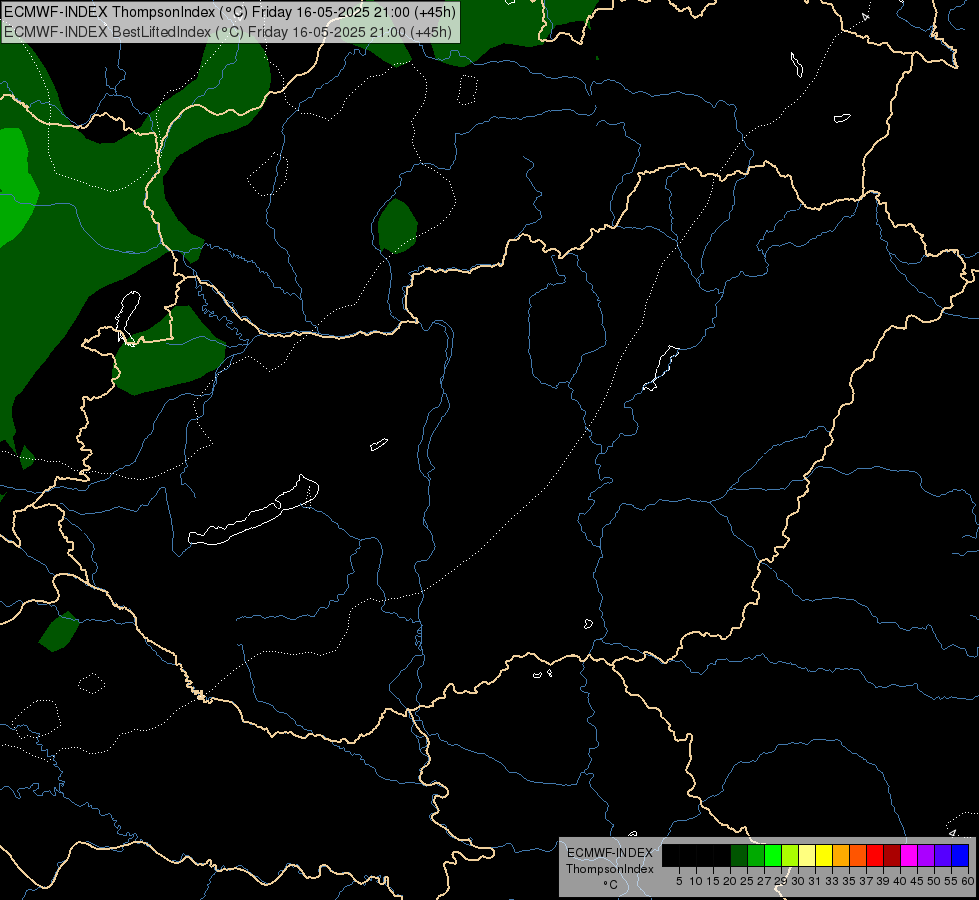Click the ECMWF-INDEX legend title text
Screen dimensions: 979x900
(609, 853)
